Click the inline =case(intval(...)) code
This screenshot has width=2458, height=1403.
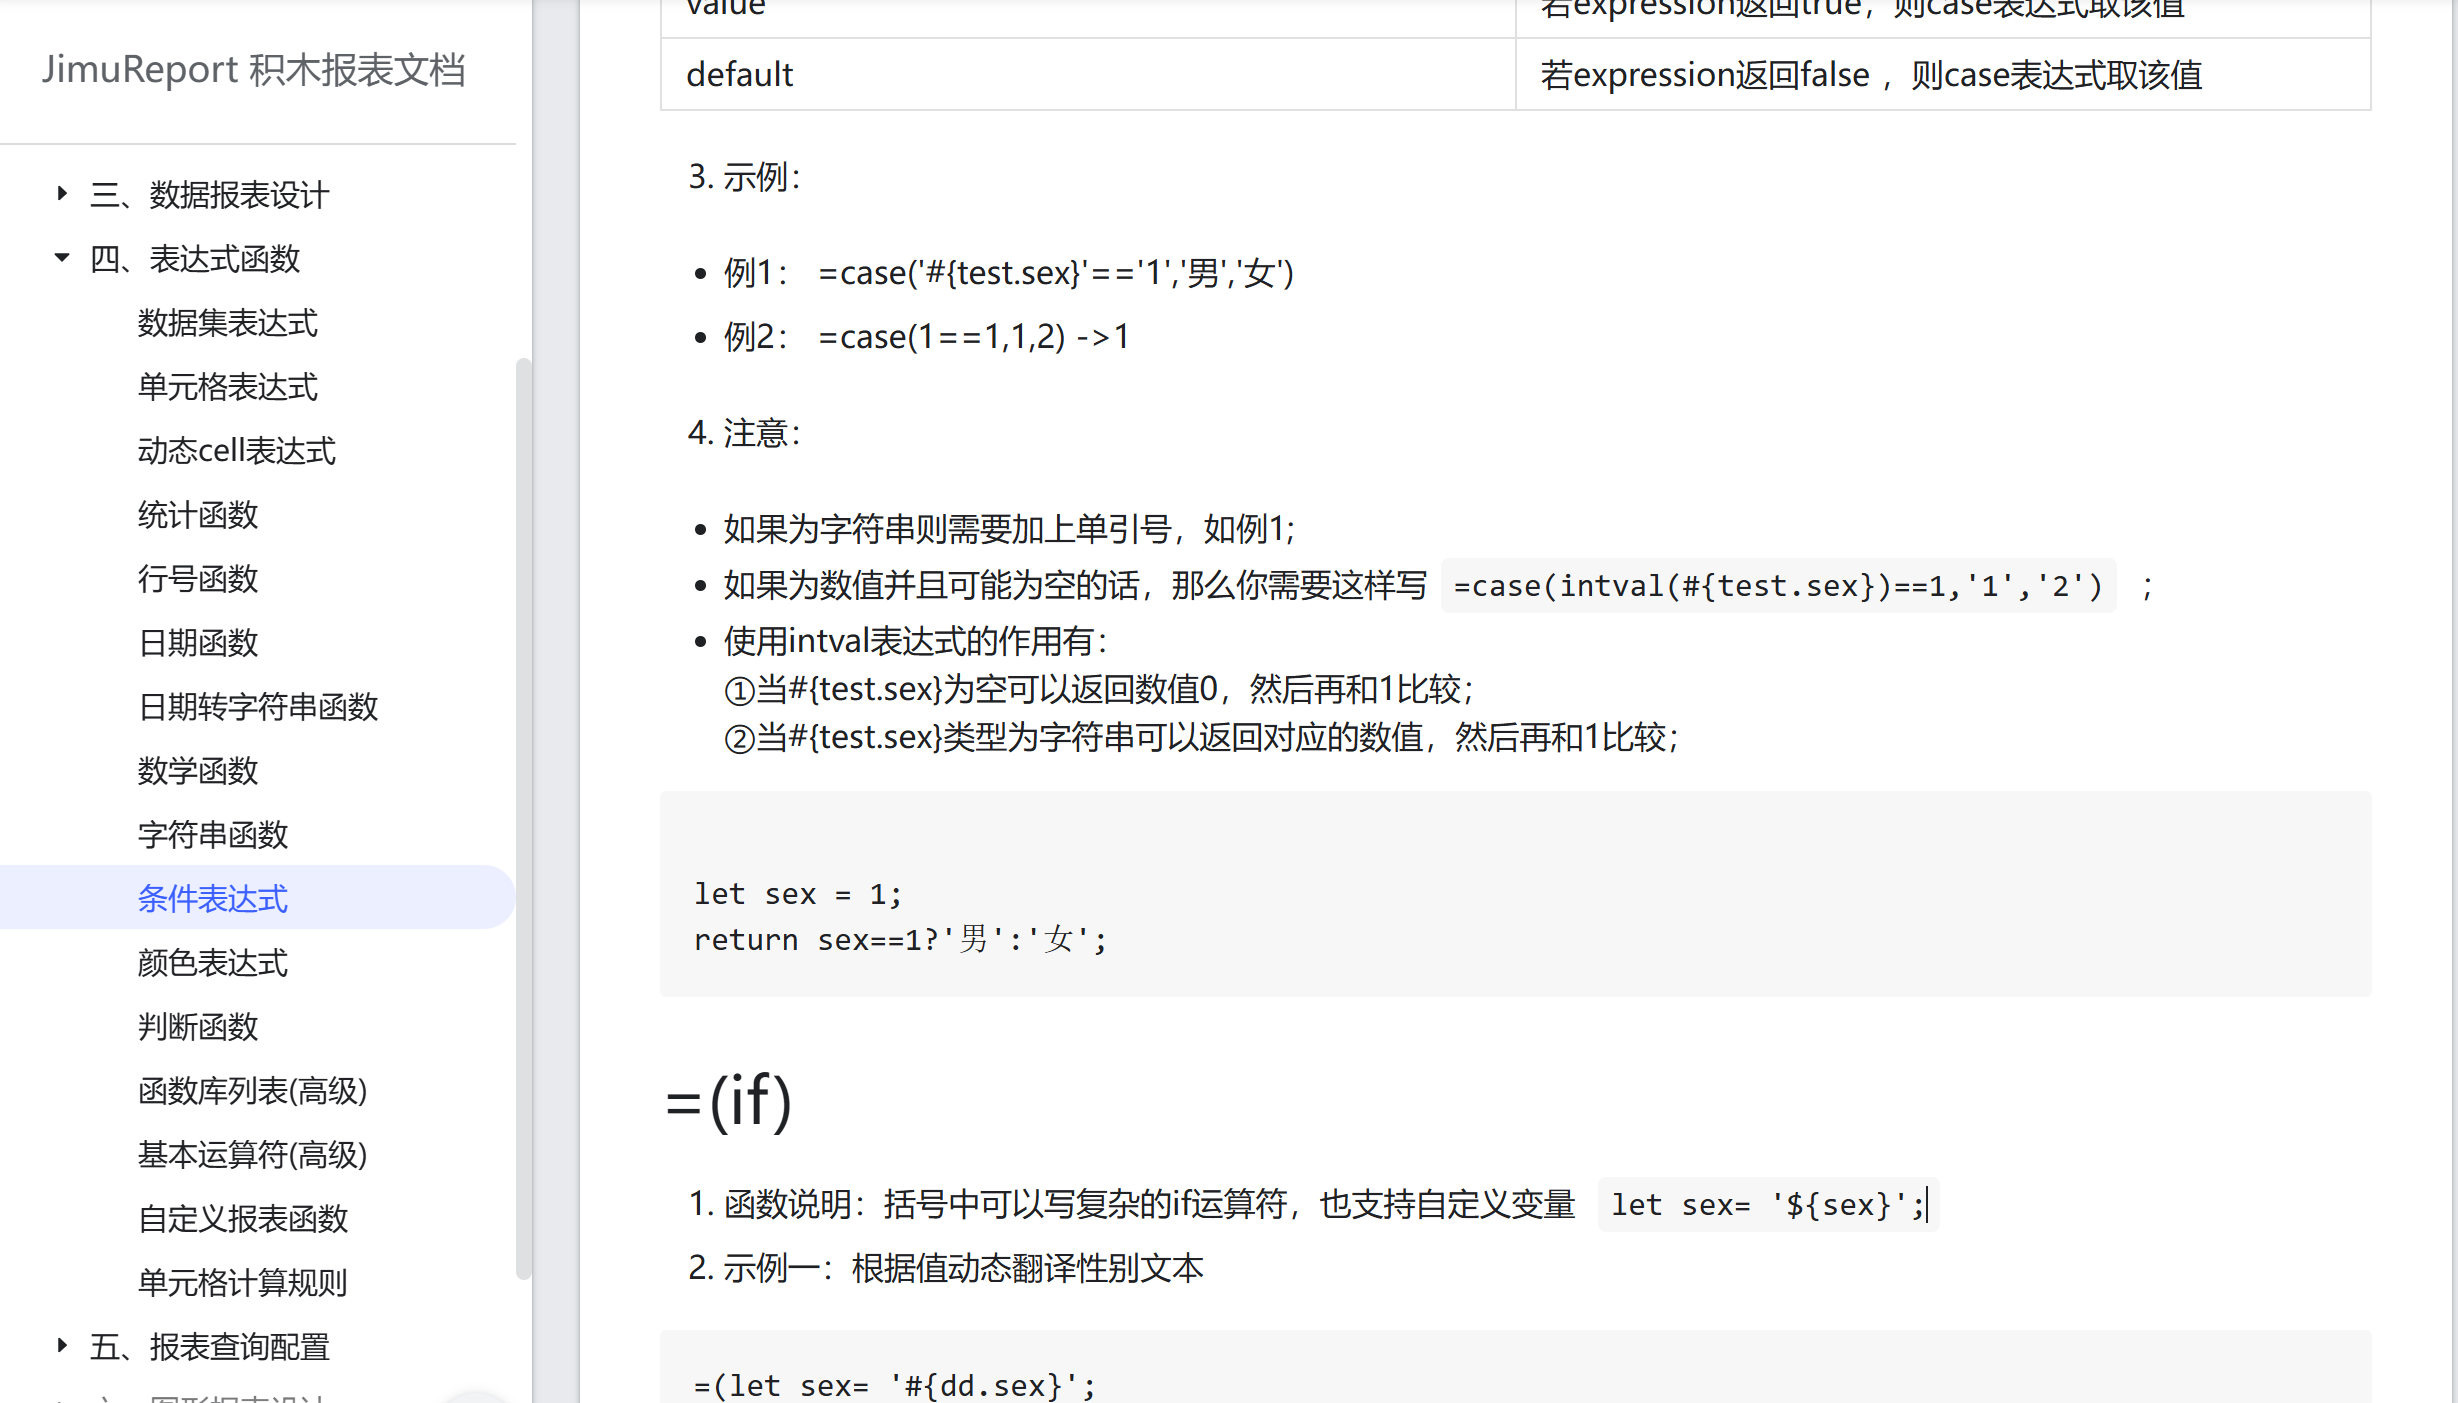tap(1778, 585)
